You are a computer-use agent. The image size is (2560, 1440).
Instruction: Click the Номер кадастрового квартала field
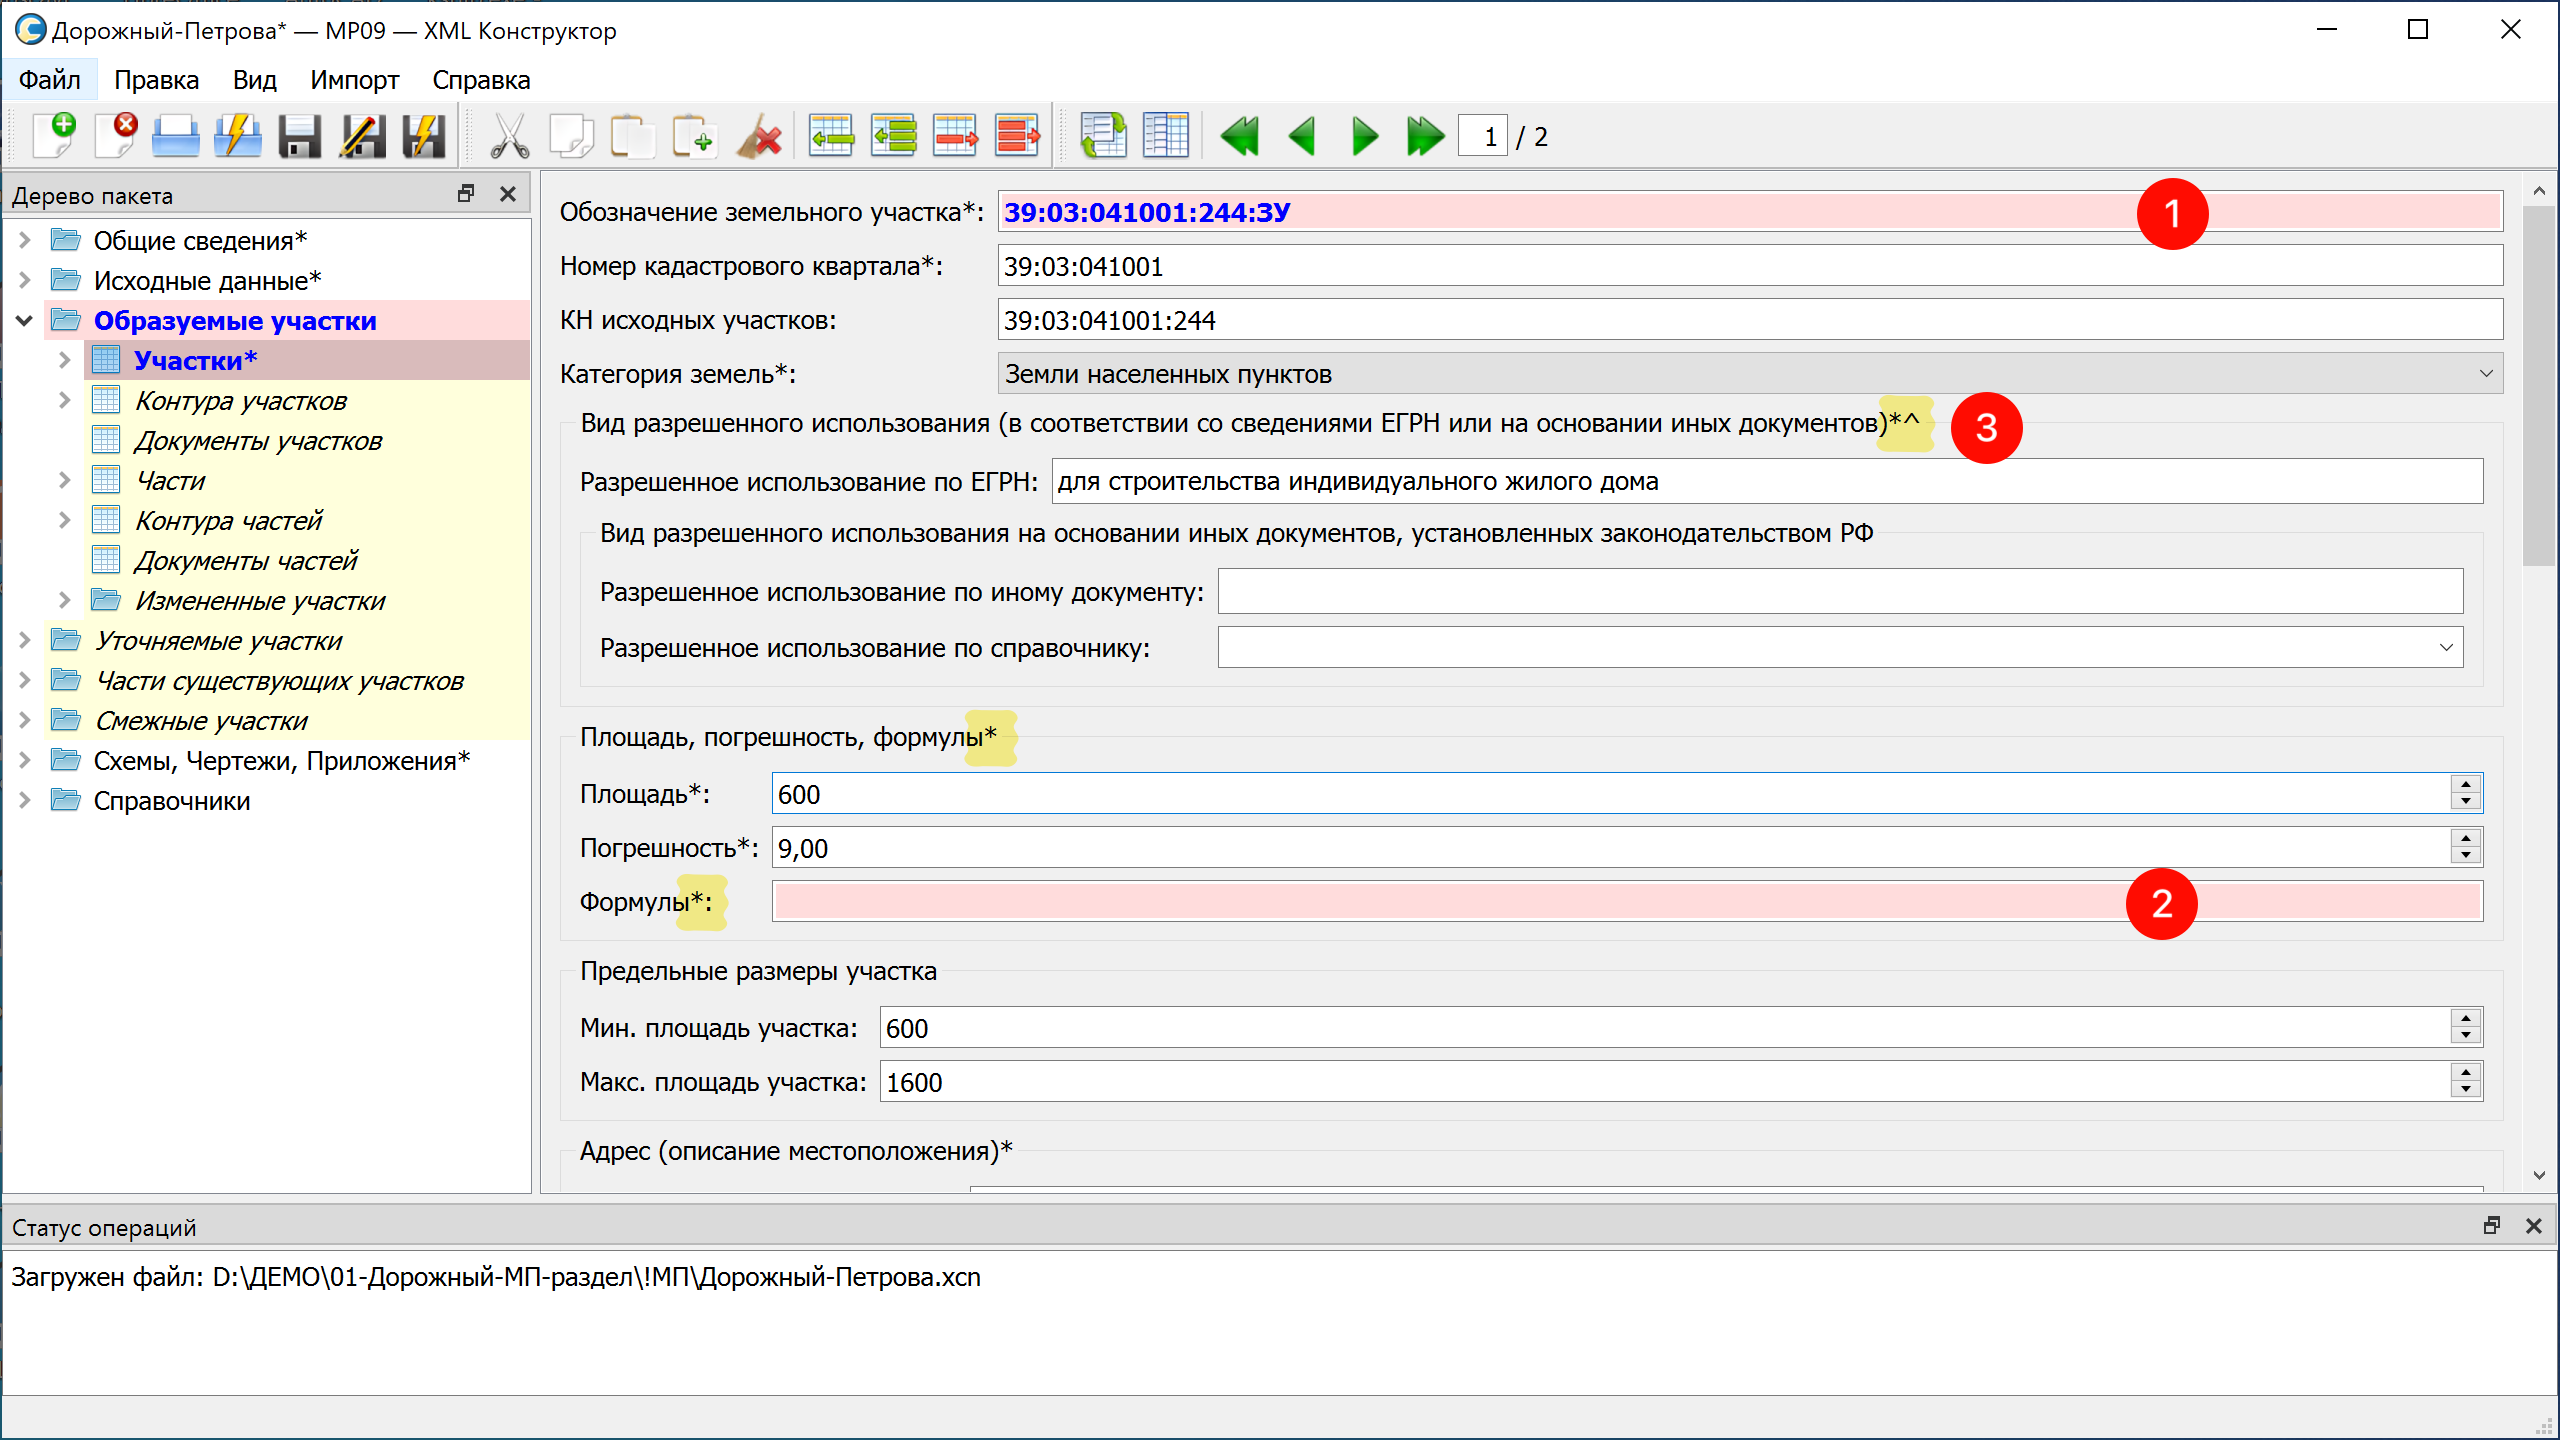coord(1750,266)
